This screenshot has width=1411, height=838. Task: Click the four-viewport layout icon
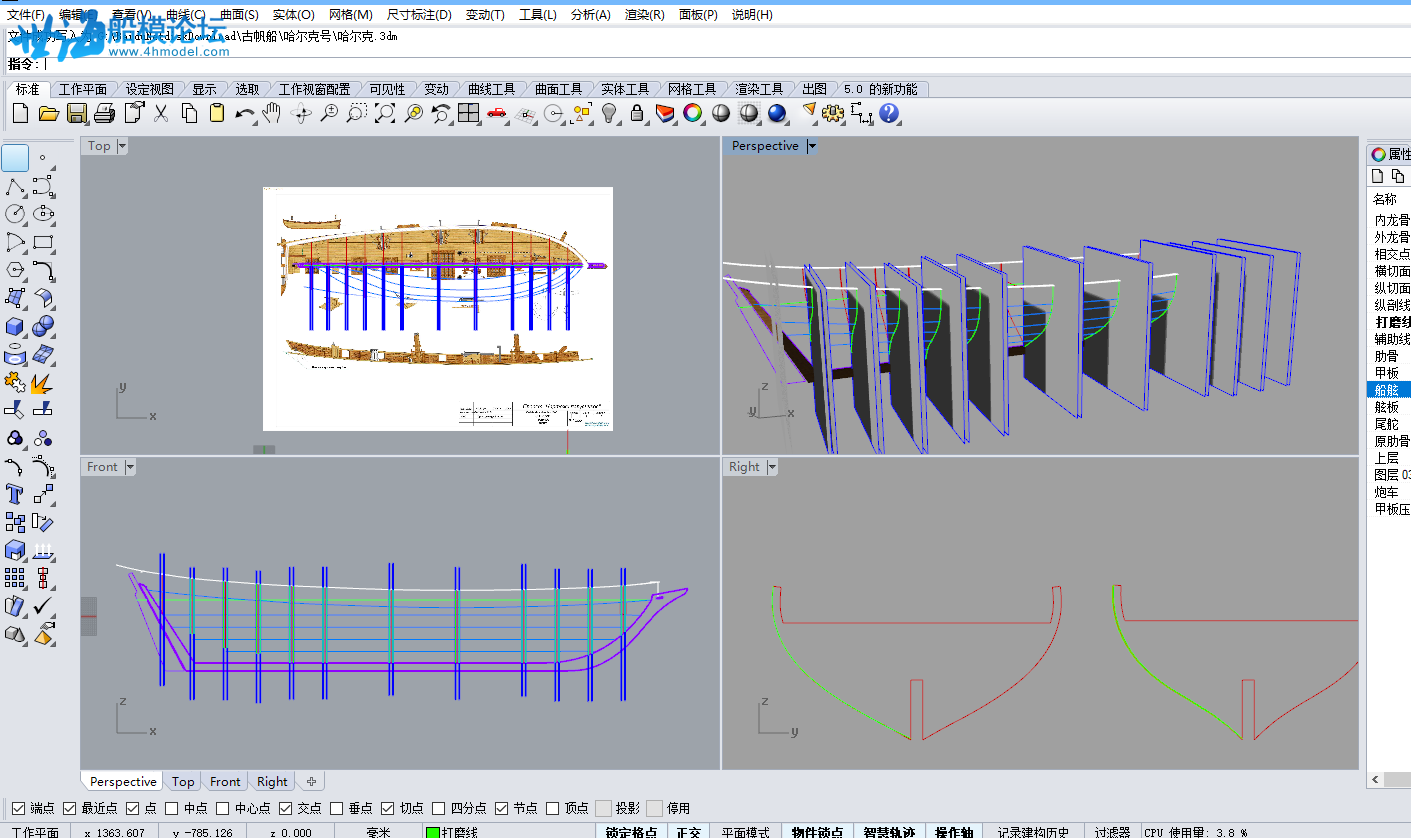[x=469, y=113]
